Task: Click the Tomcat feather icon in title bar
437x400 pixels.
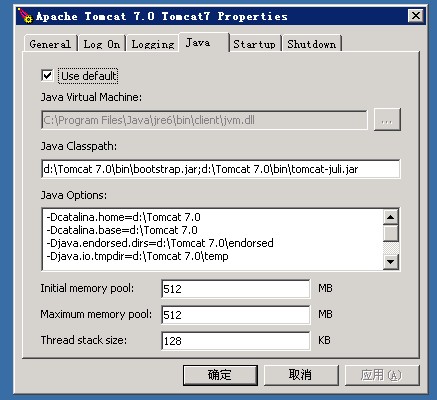Action: (25, 16)
